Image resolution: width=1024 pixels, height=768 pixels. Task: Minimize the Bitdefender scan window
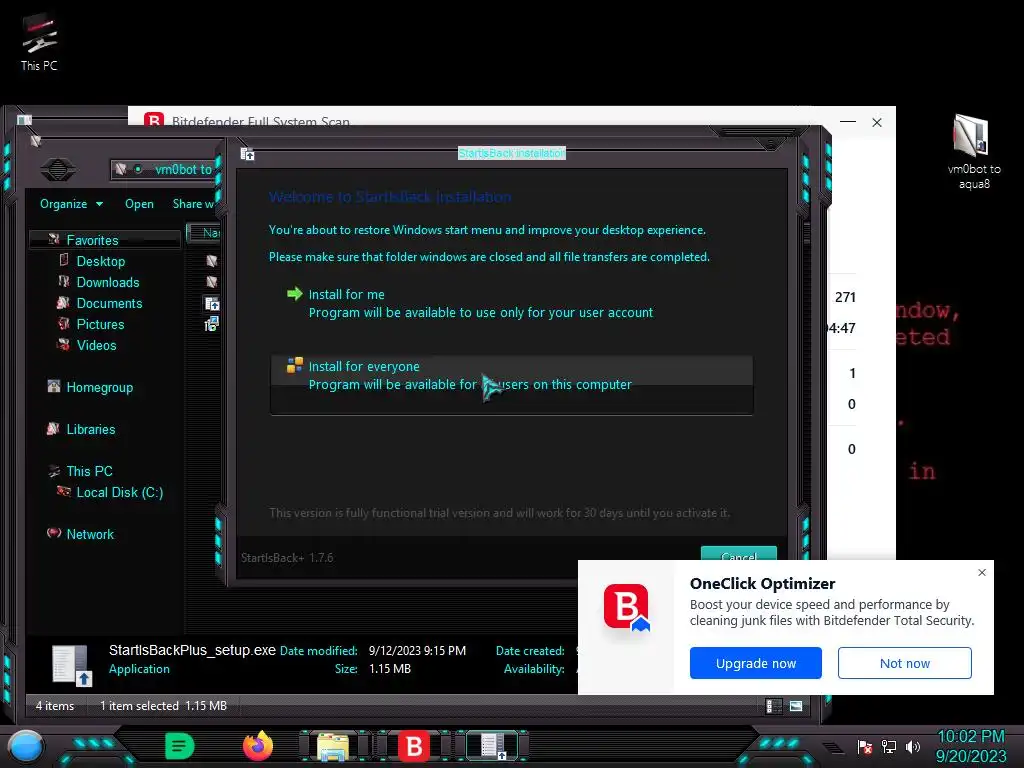[848, 121]
